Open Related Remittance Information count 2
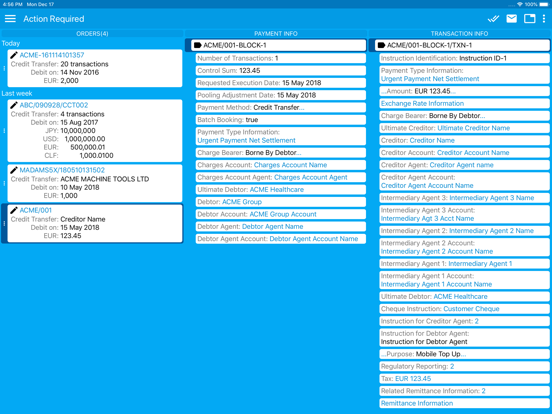552x414 pixels. 484,391
